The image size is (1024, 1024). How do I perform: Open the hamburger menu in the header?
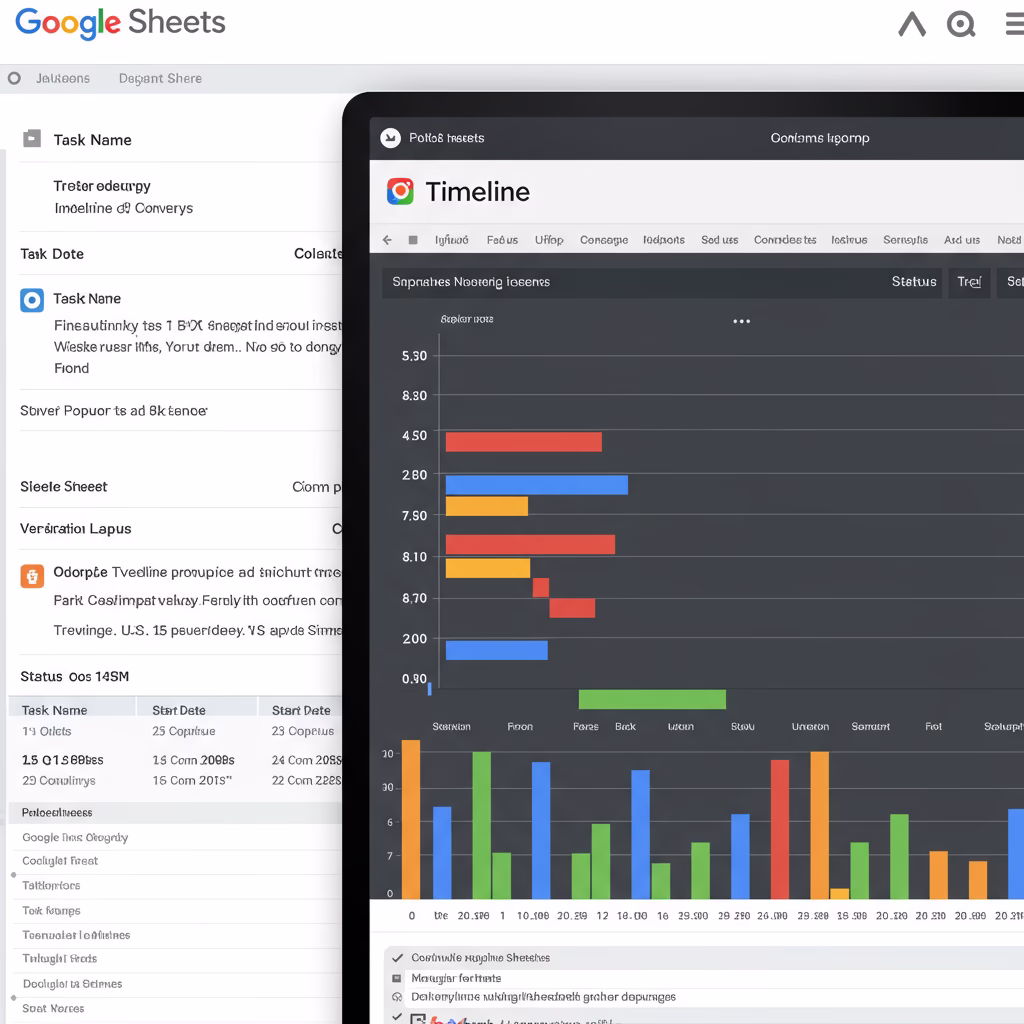pyautogui.click(x=1014, y=25)
